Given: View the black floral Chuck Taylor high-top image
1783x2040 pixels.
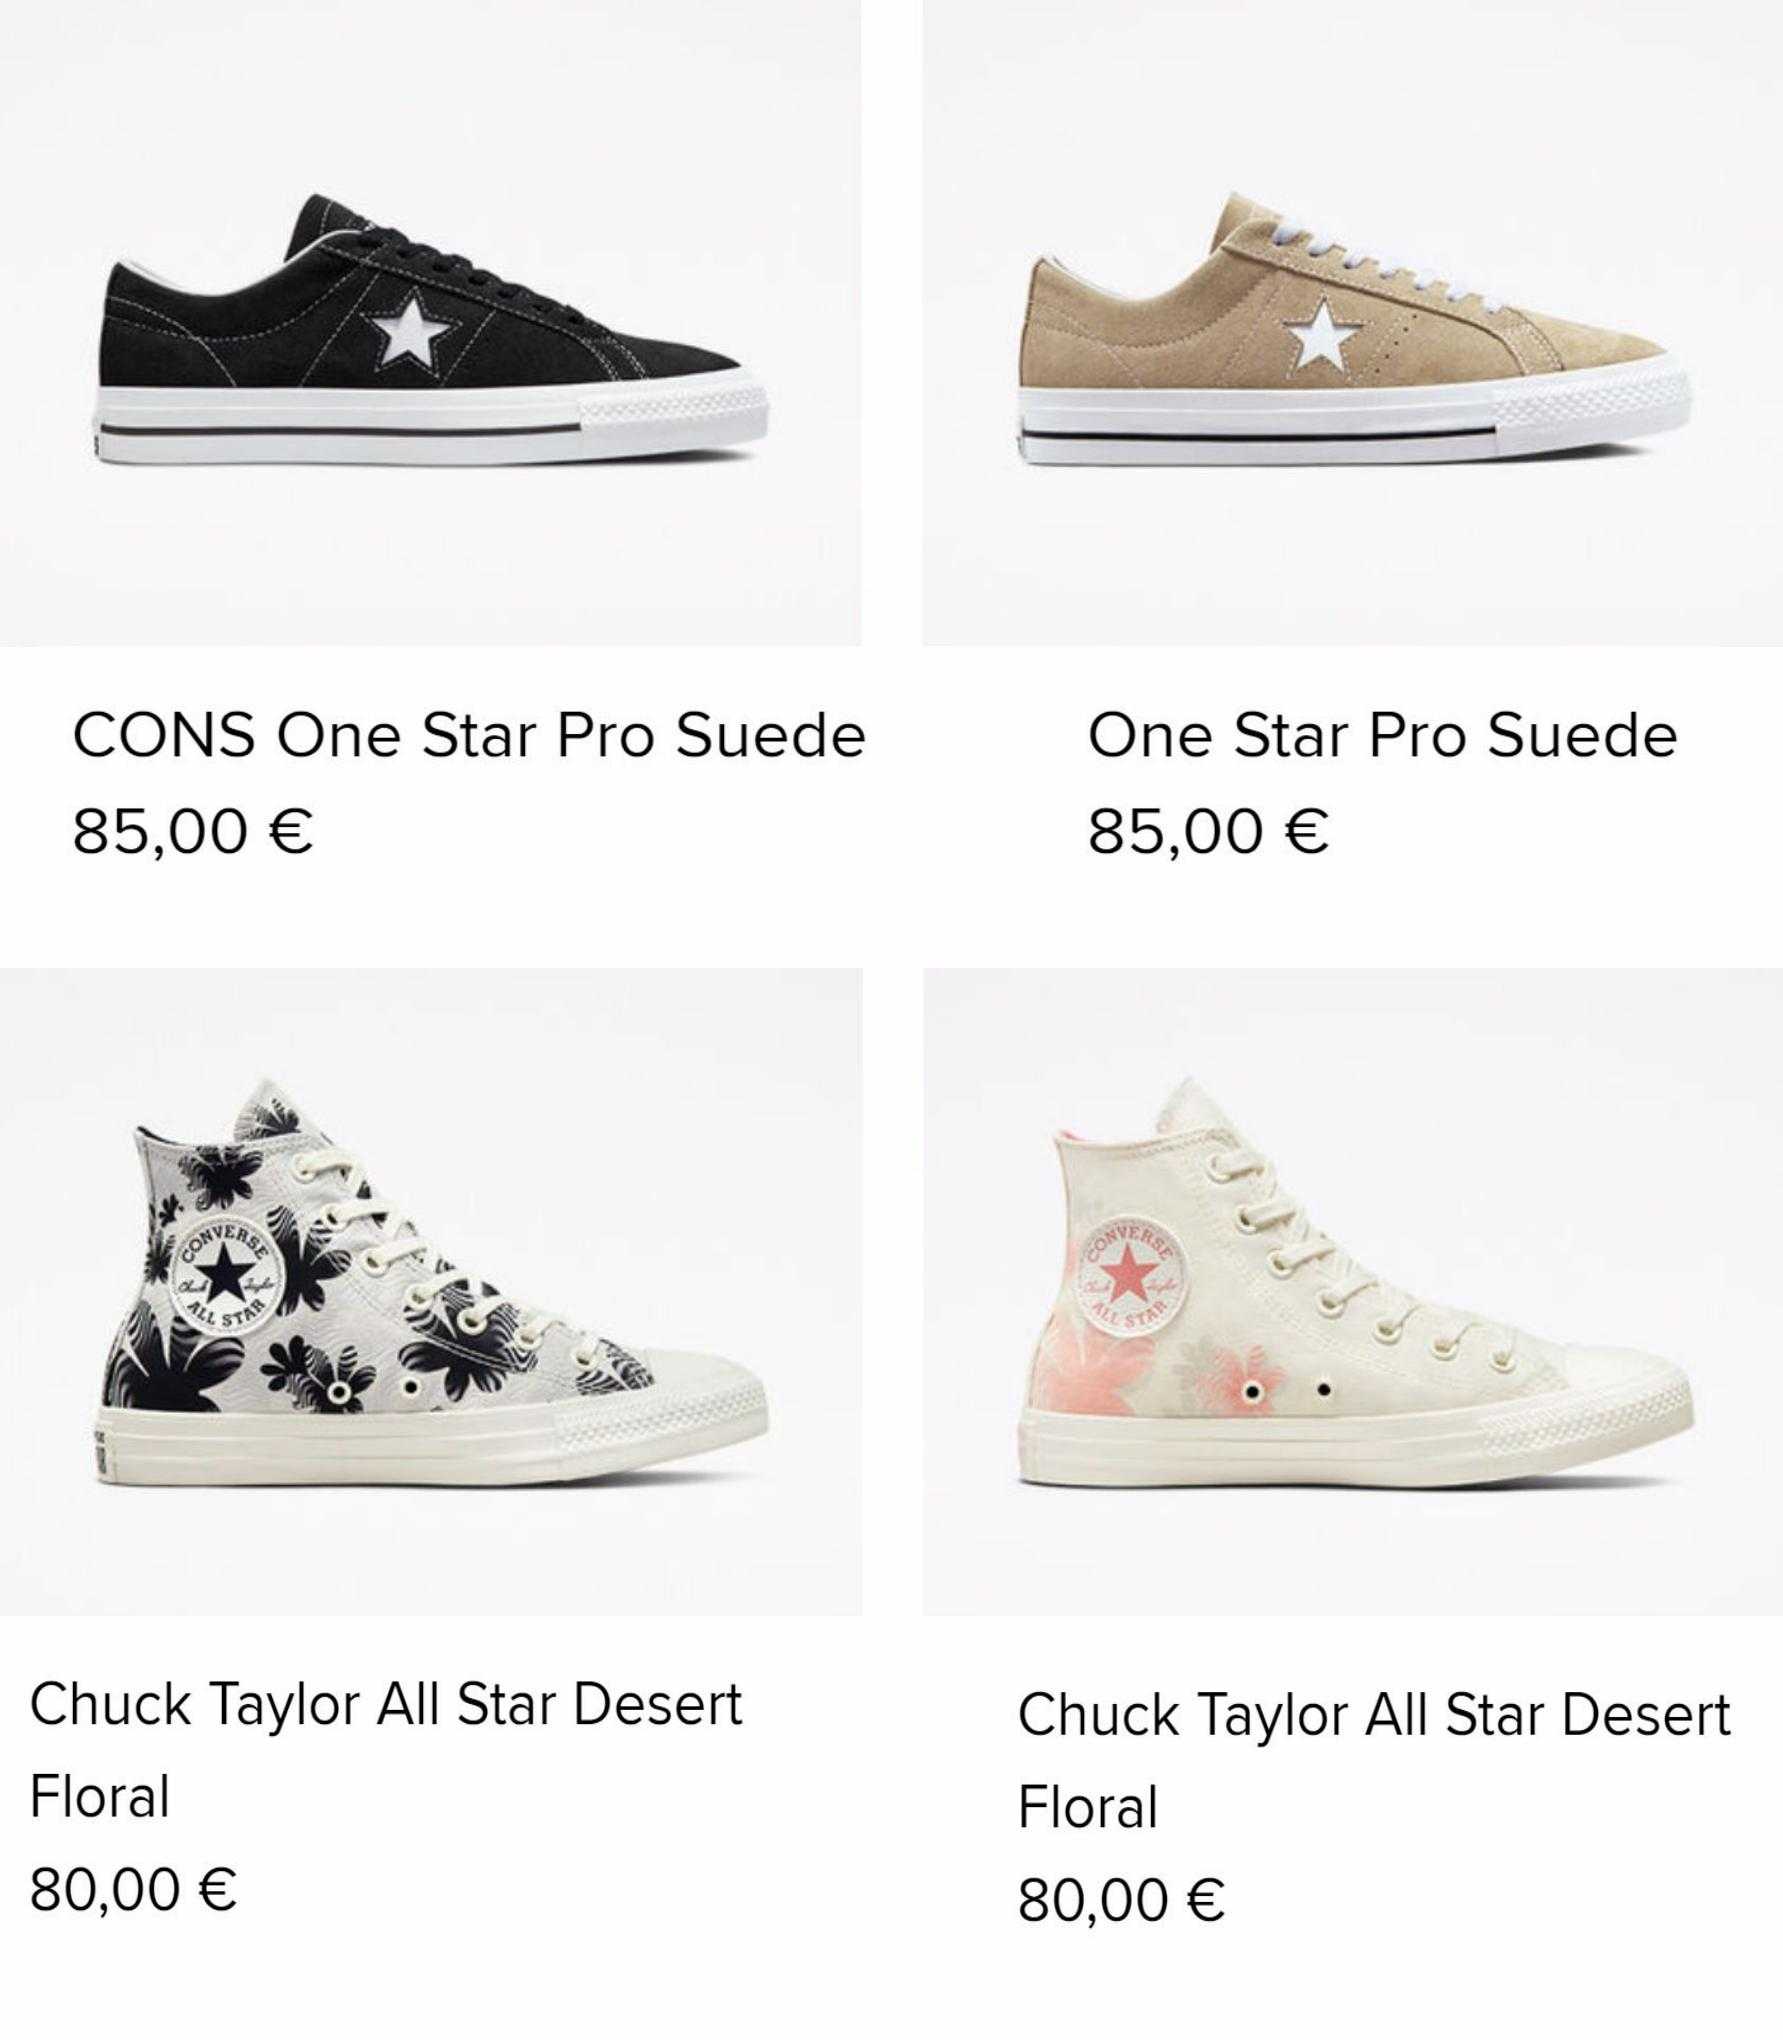Looking at the screenshot, I should pyautogui.click(x=430, y=1292).
